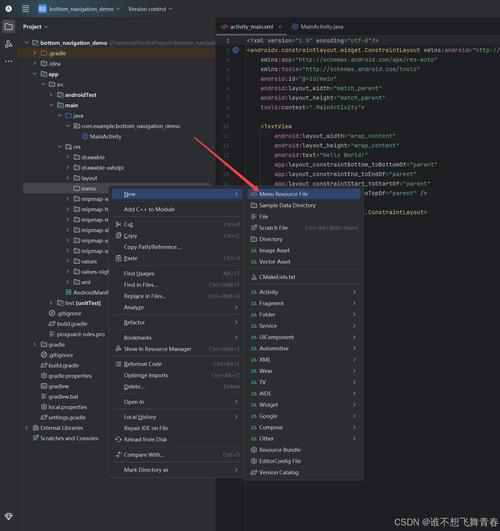Close the activity_main.xml tab

(x=280, y=26)
